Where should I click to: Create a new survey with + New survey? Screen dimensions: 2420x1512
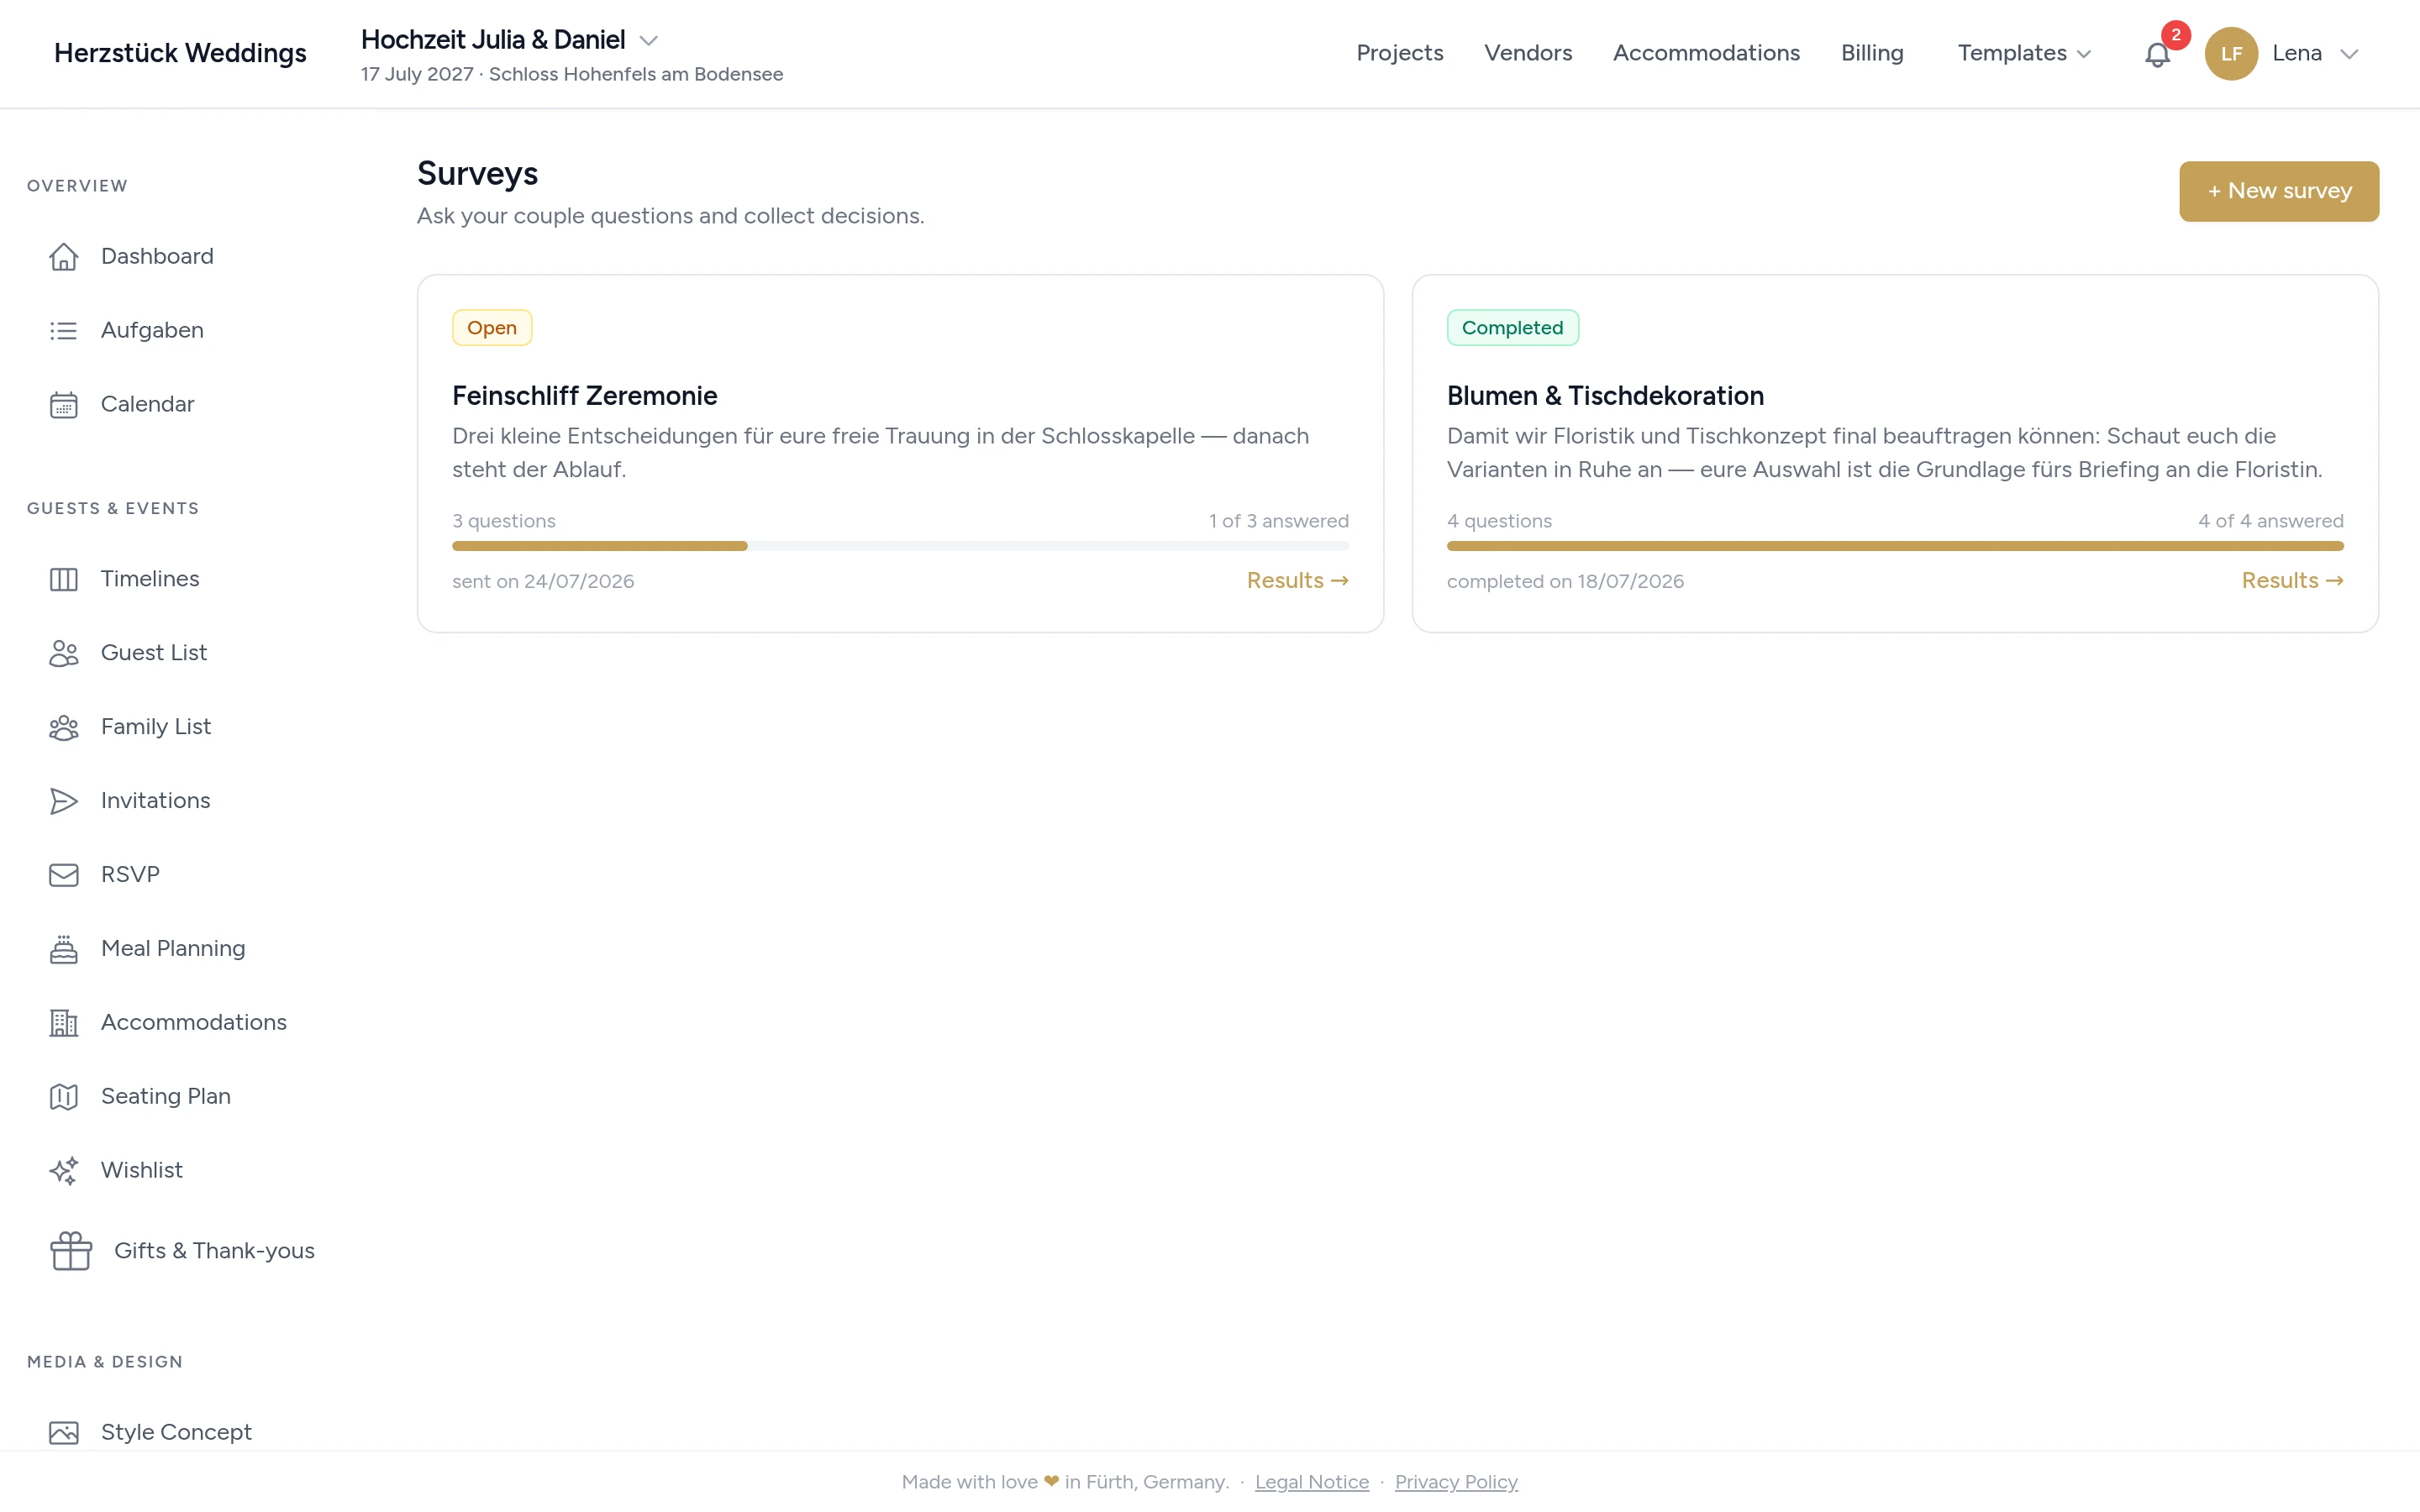coord(2279,191)
